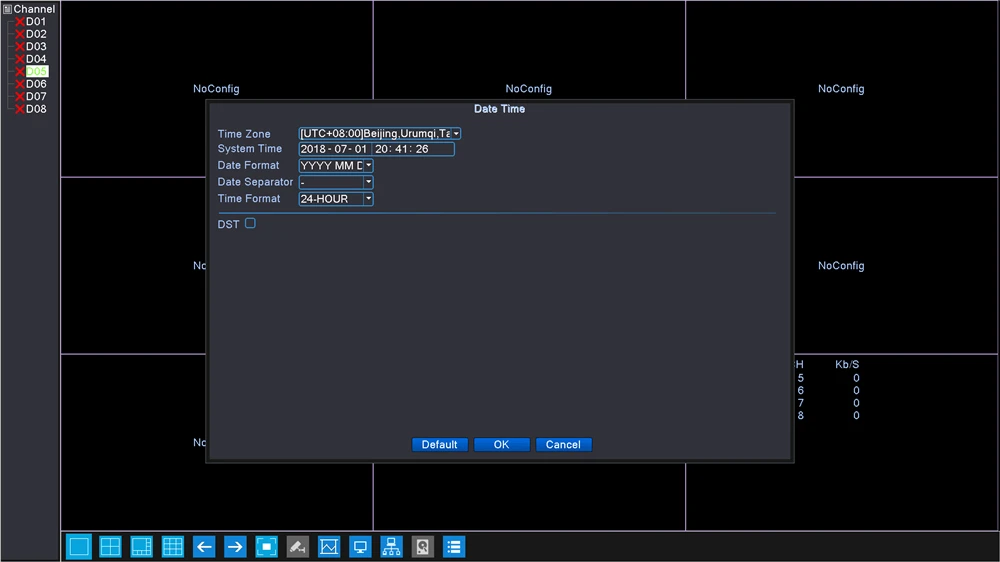Screen dimensions: 1000x562
Task: Go to next screen with right arrow
Action: [x=235, y=547]
